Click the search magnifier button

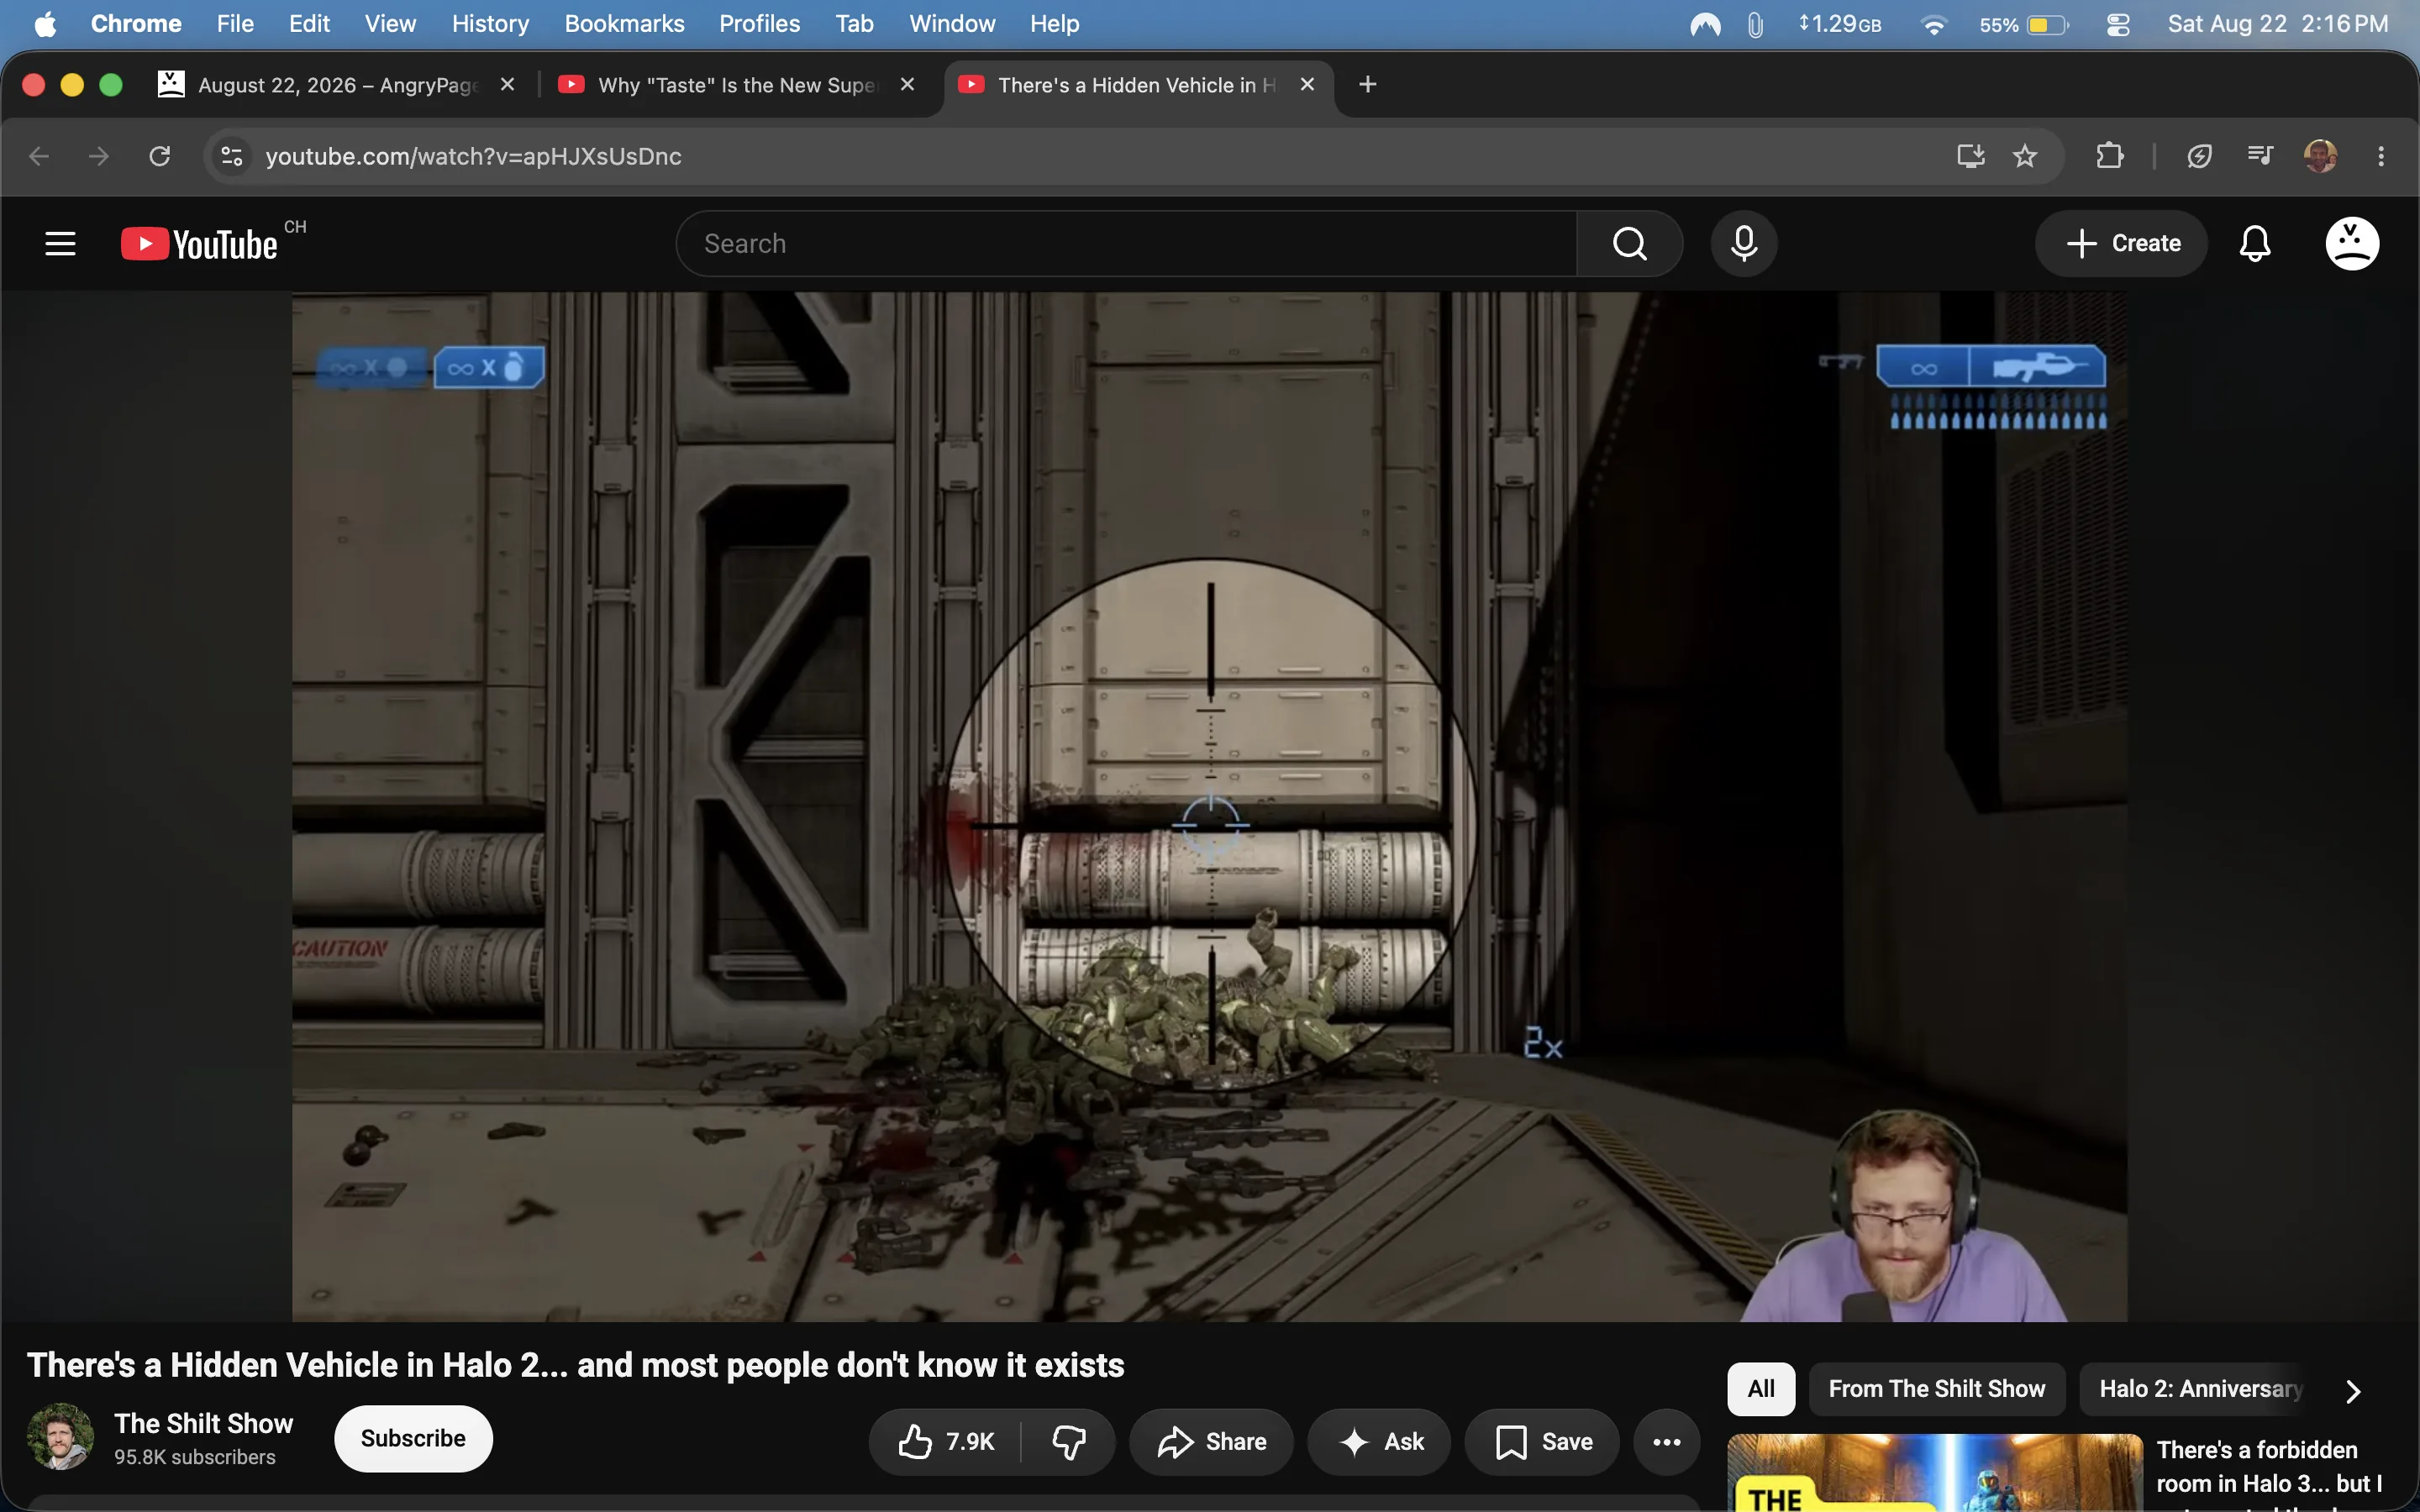1630,243
